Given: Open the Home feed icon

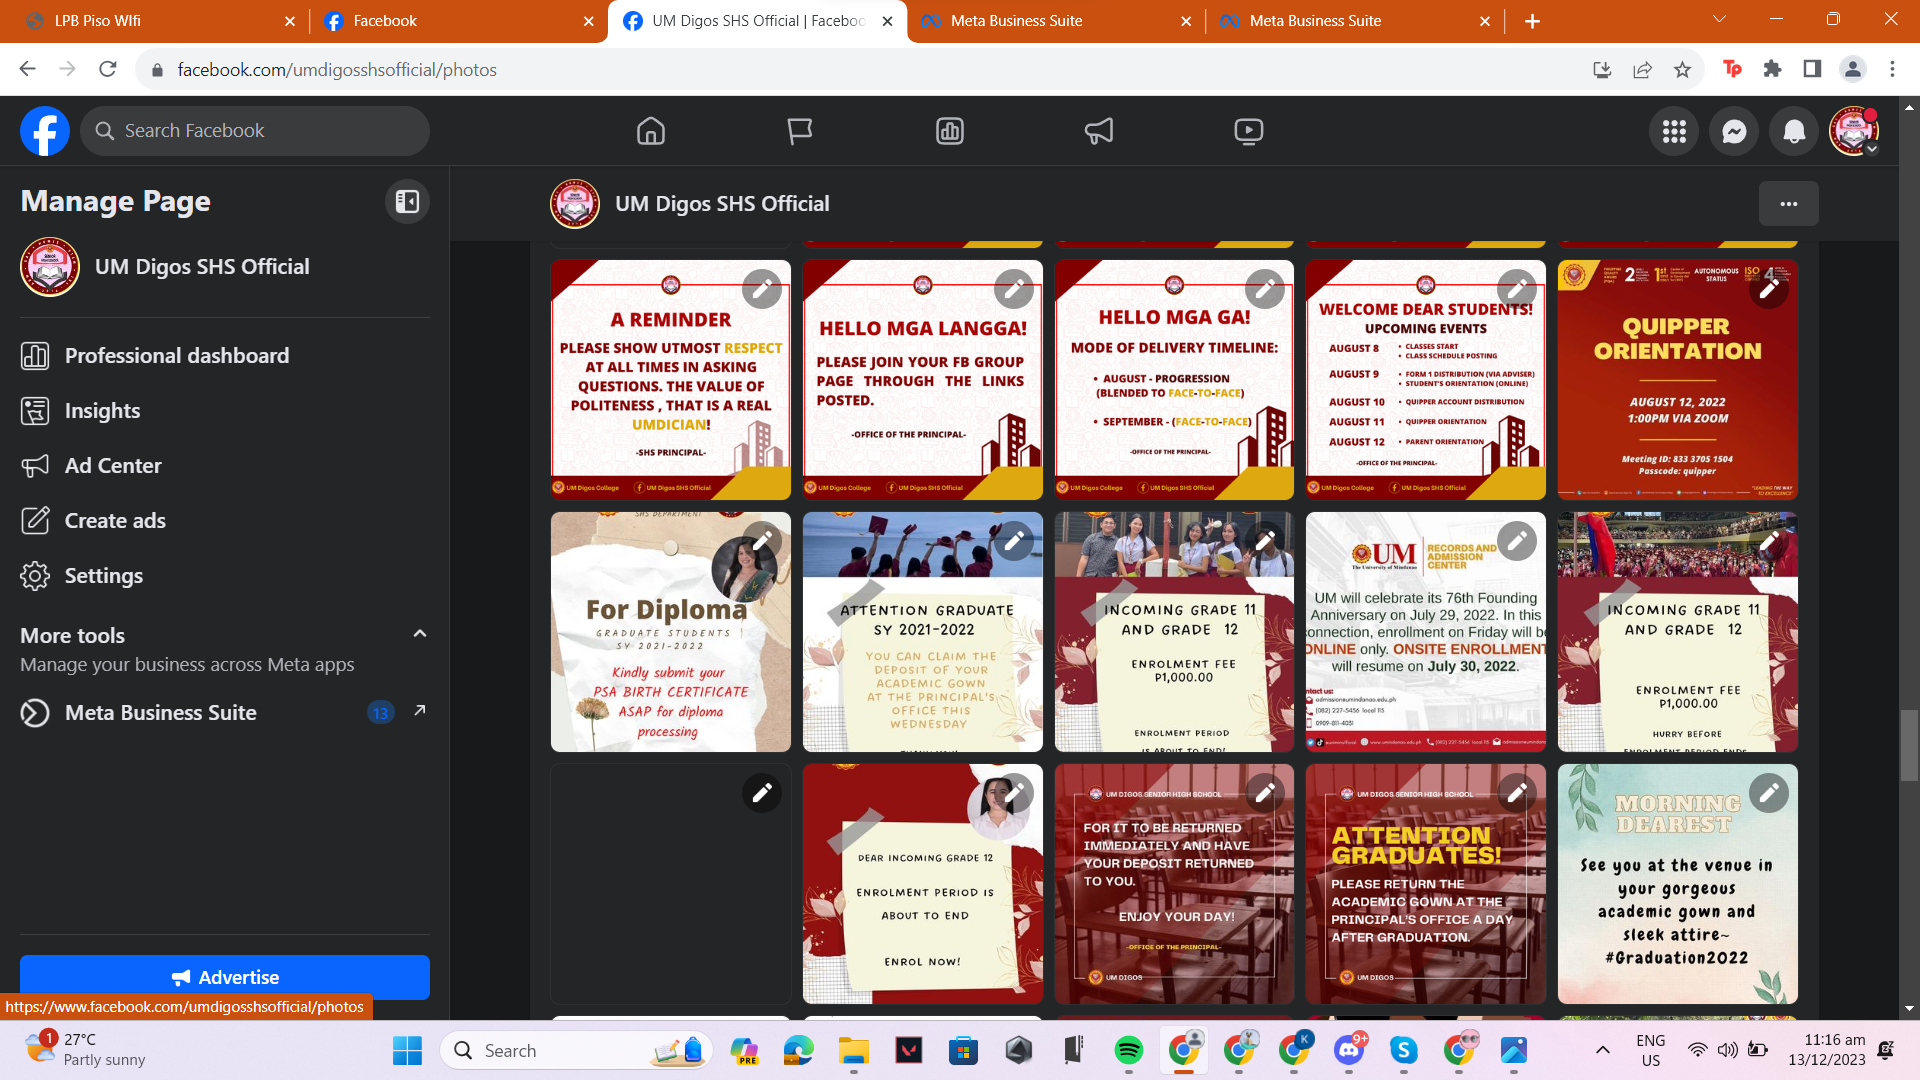Looking at the screenshot, I should pyautogui.click(x=650, y=131).
